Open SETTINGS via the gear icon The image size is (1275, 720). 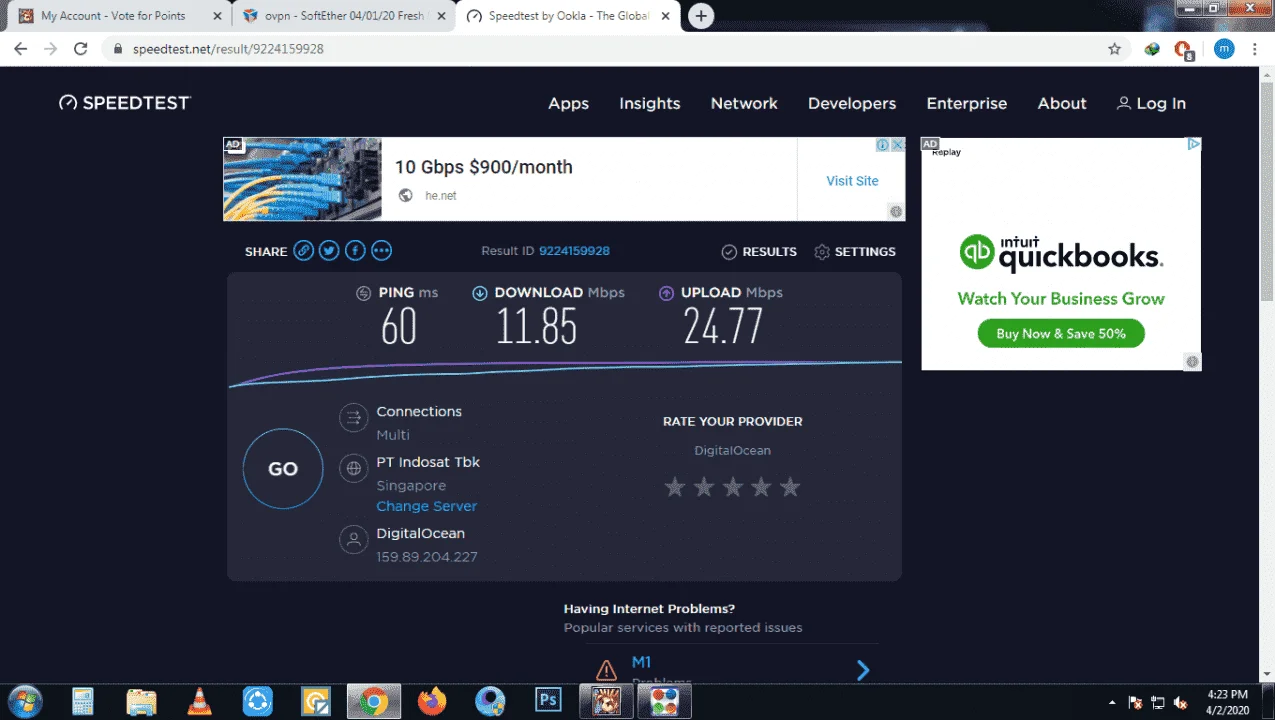(x=822, y=252)
